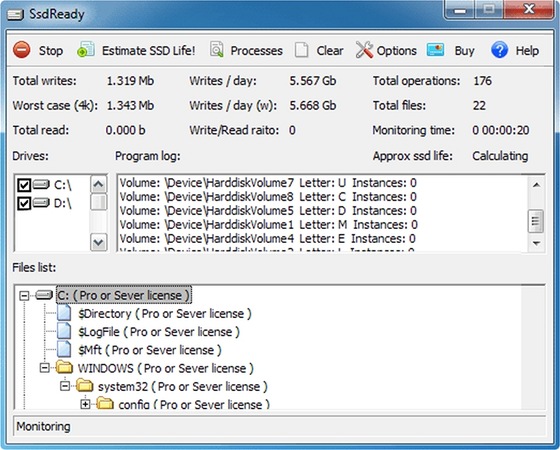Uncheck the C:\ drive checkbox
The width and height of the screenshot is (560, 450).
click(24, 185)
